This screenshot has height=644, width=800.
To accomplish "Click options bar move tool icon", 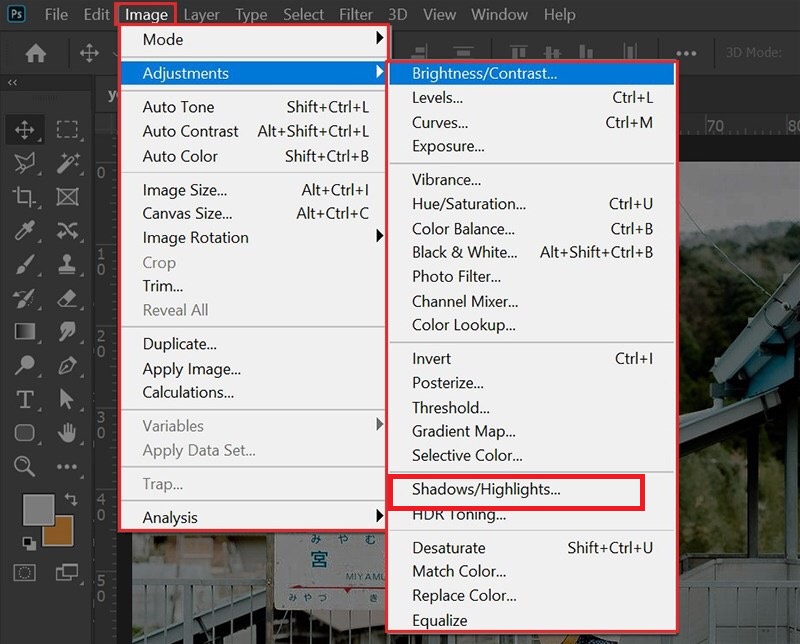I will pos(89,53).
